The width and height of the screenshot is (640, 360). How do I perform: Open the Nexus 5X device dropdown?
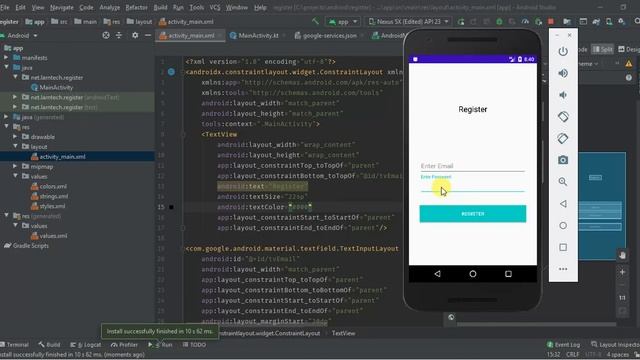tap(409, 21)
